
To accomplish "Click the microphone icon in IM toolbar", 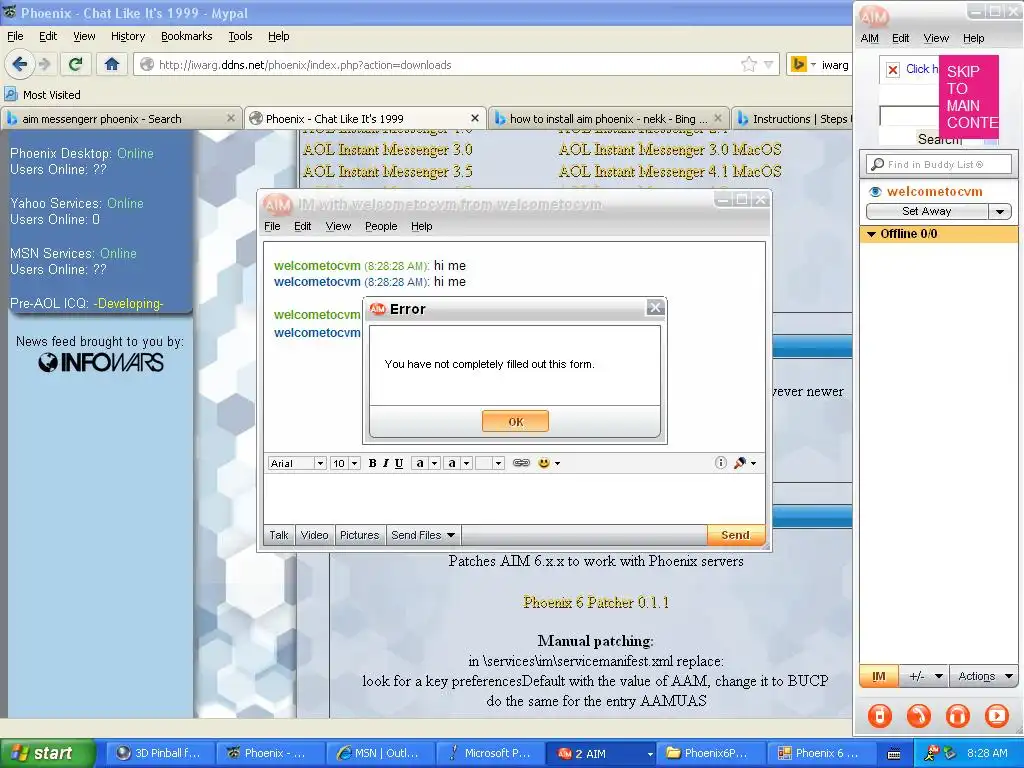I will tap(740, 463).
